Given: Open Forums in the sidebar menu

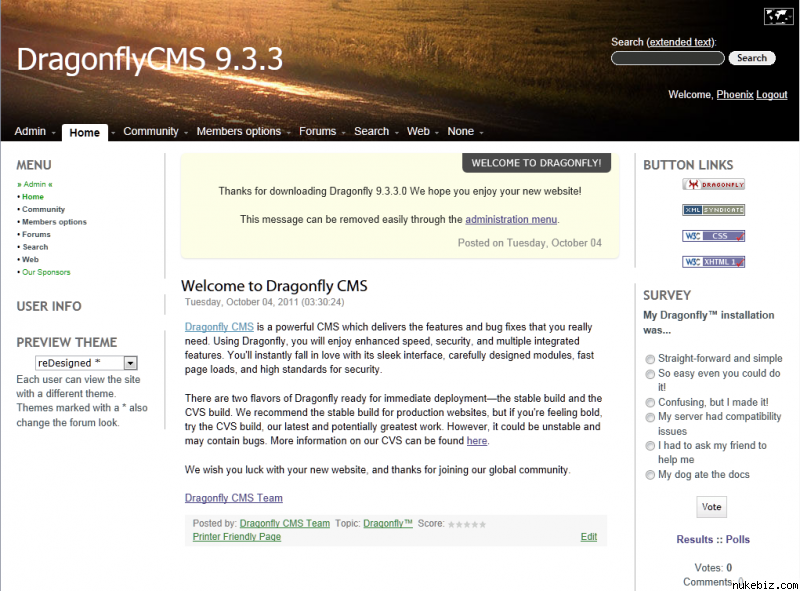Looking at the screenshot, I should (36, 234).
